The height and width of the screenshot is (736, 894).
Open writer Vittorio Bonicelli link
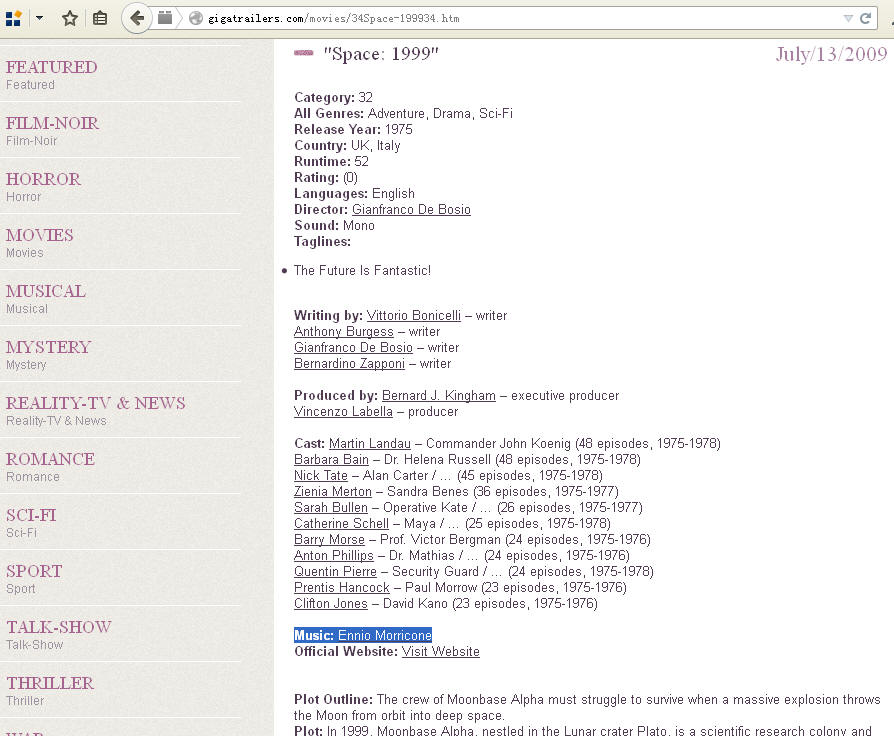(413, 315)
